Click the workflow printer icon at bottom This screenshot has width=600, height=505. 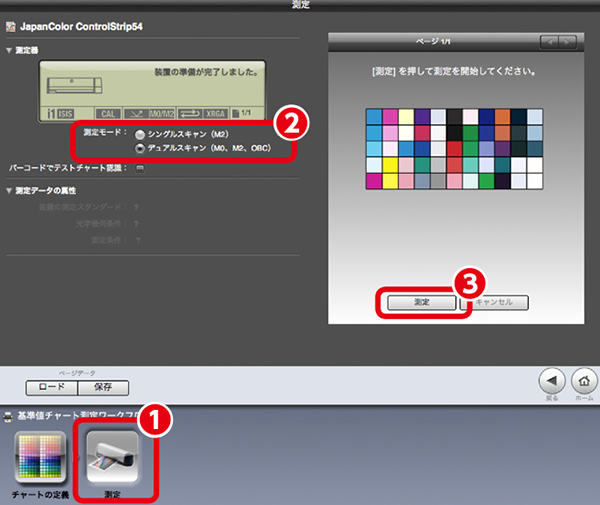[x=8, y=417]
